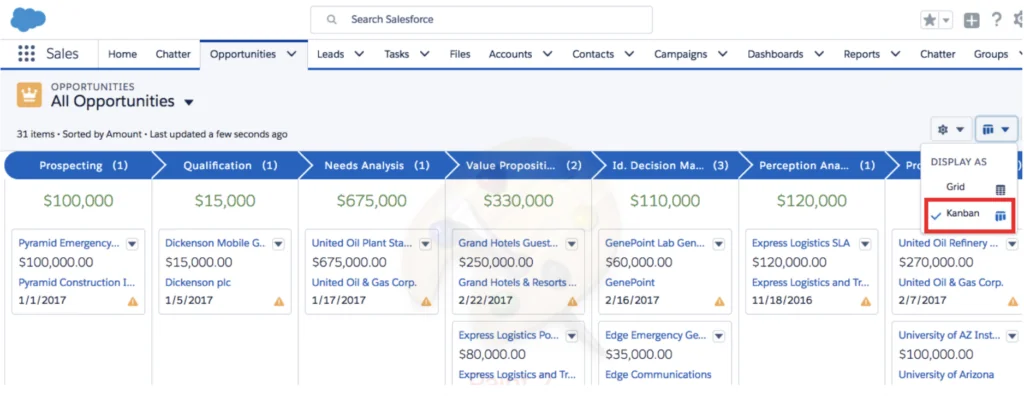Open the first Chatter tab

coord(173,54)
